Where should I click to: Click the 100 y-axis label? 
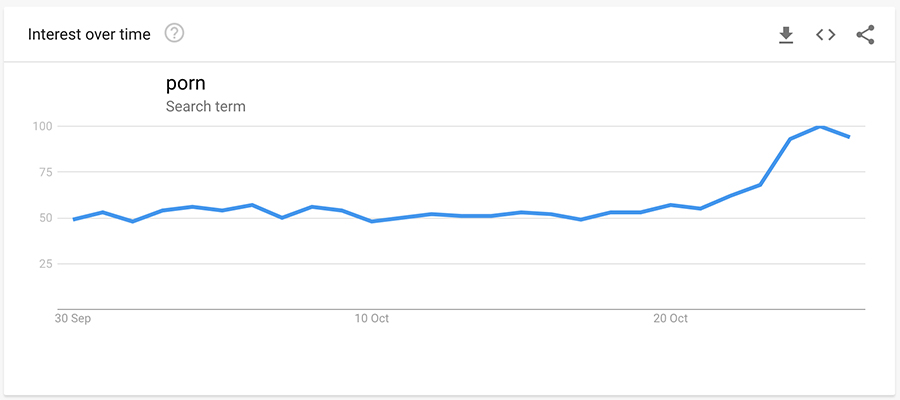tap(42, 126)
